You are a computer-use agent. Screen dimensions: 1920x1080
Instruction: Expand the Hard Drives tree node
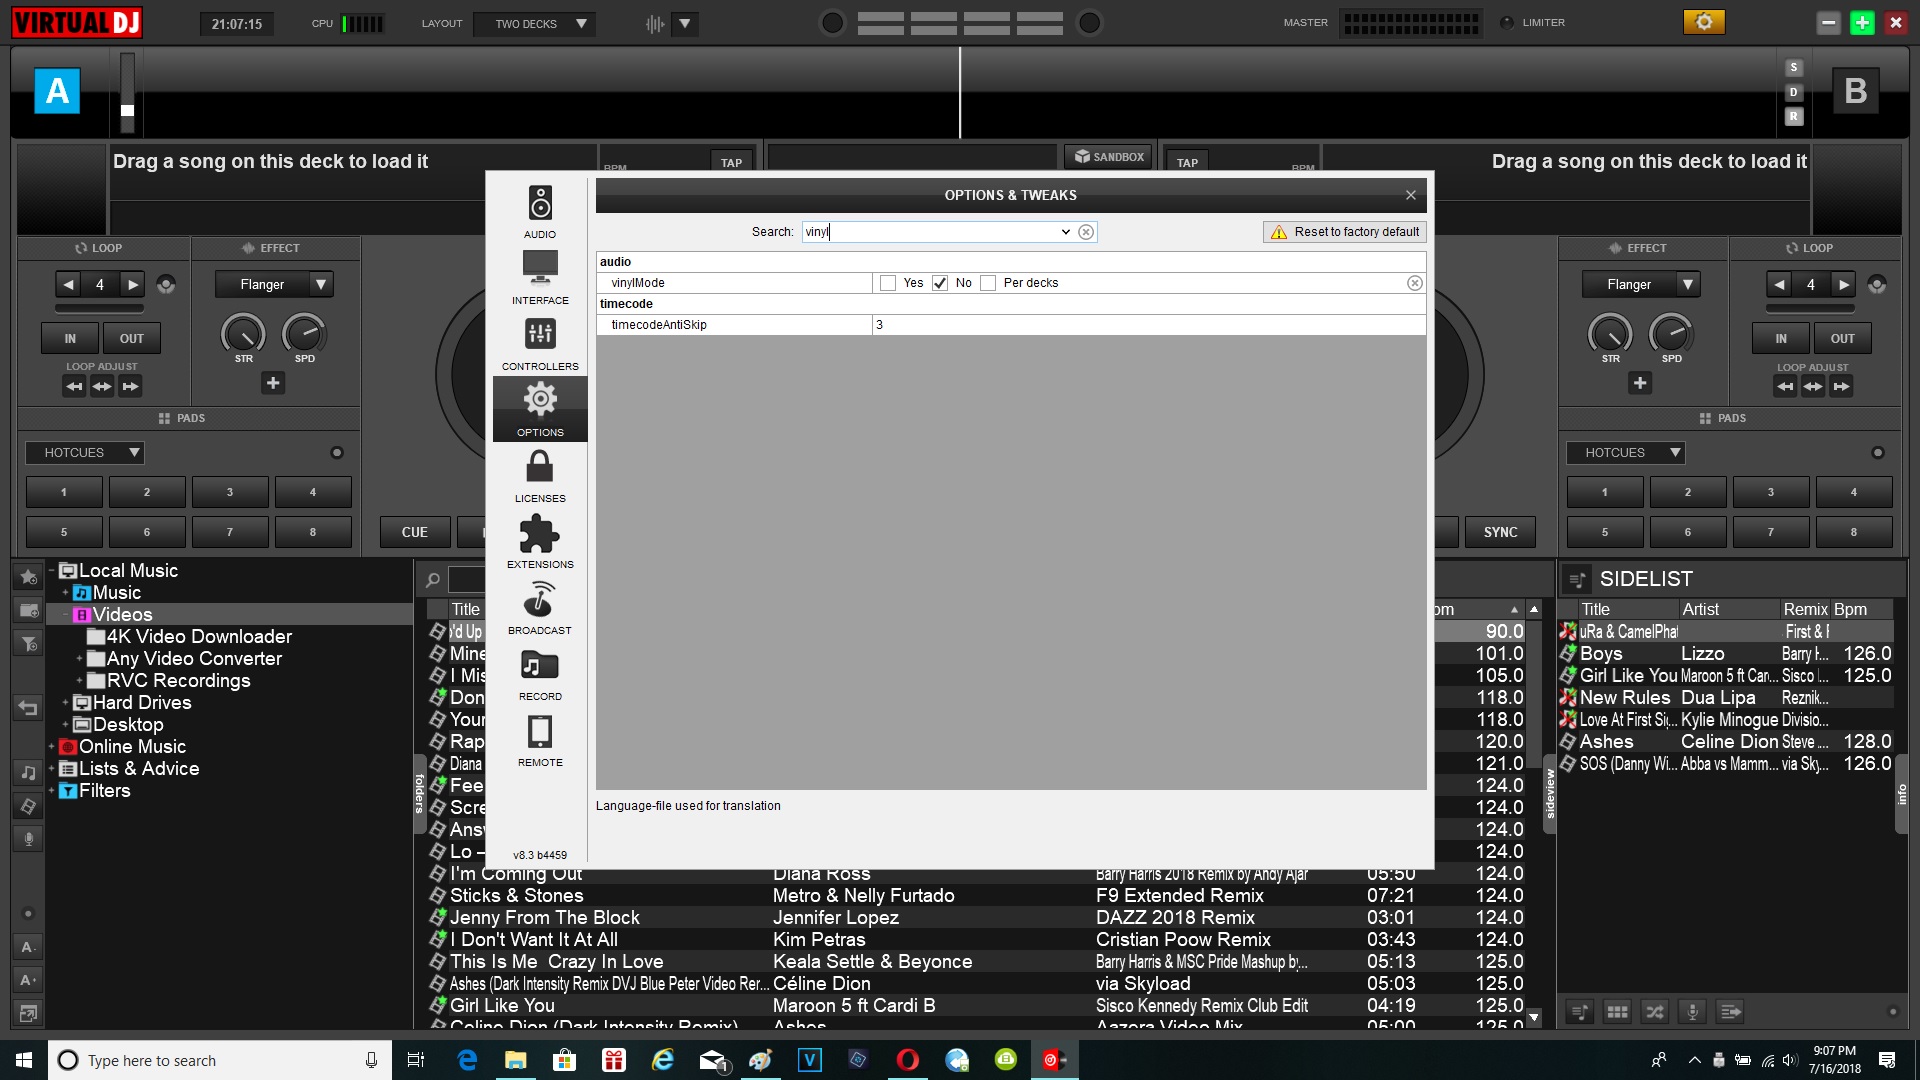tap(65, 703)
